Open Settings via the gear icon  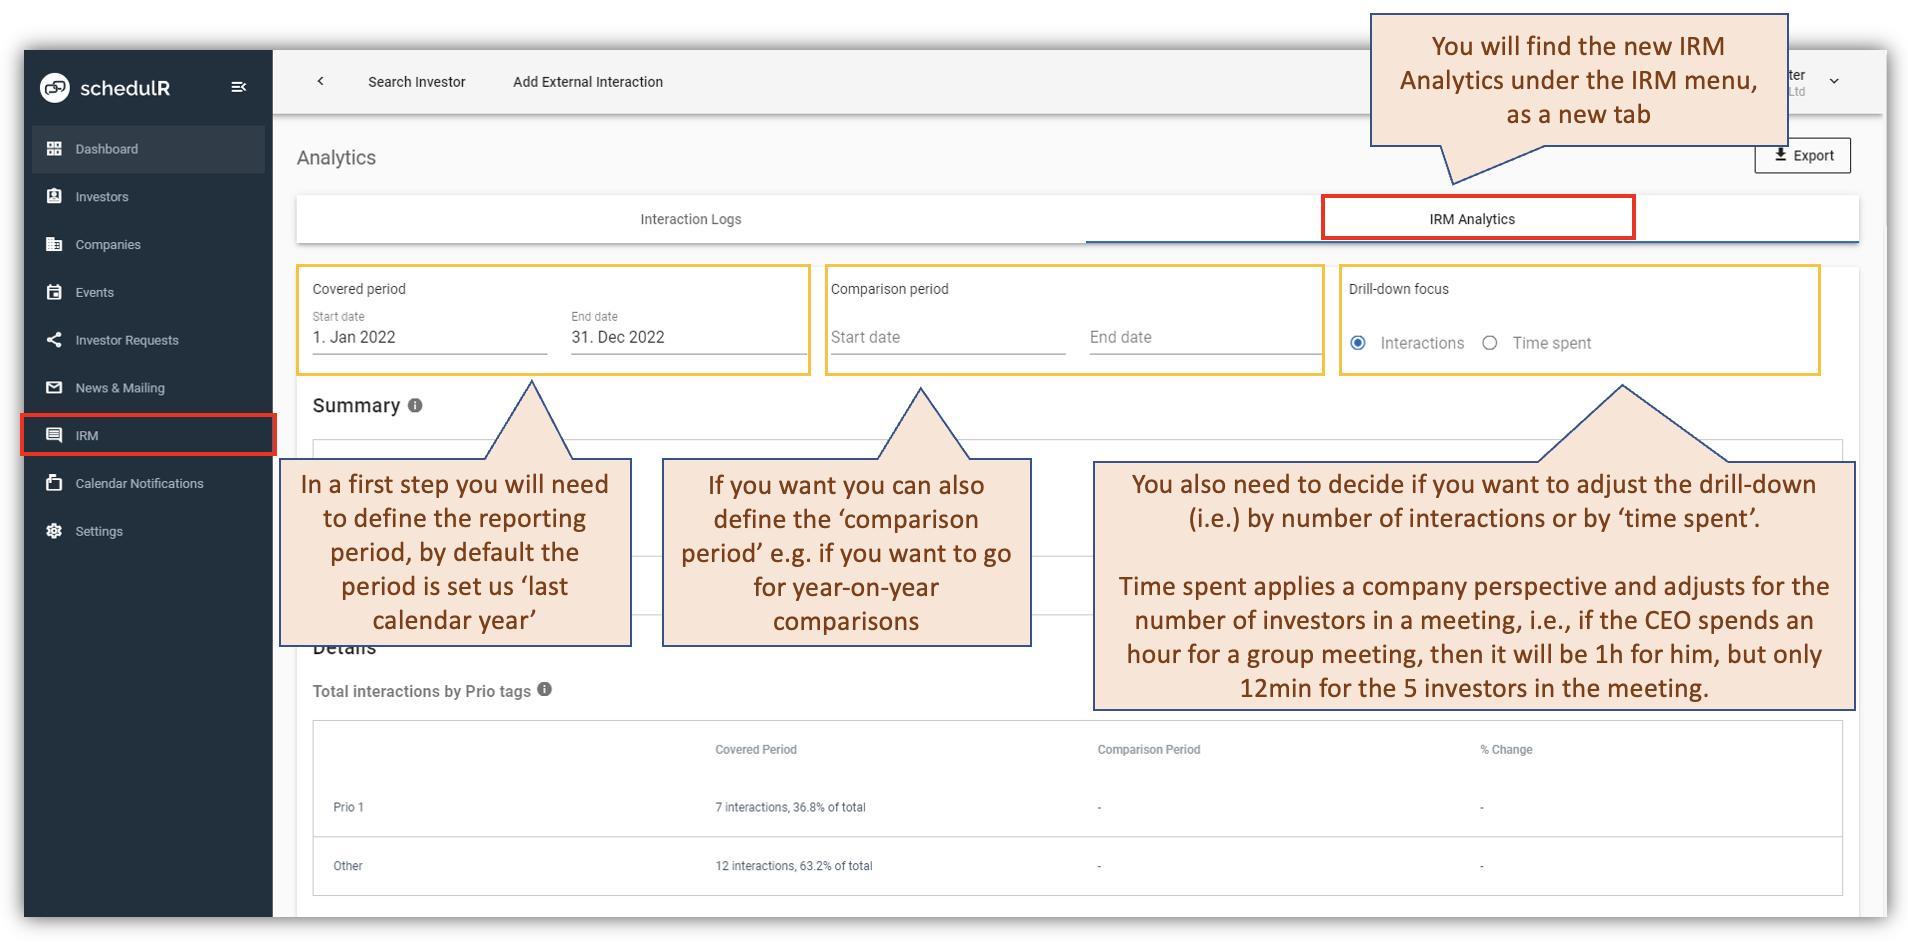click(53, 531)
